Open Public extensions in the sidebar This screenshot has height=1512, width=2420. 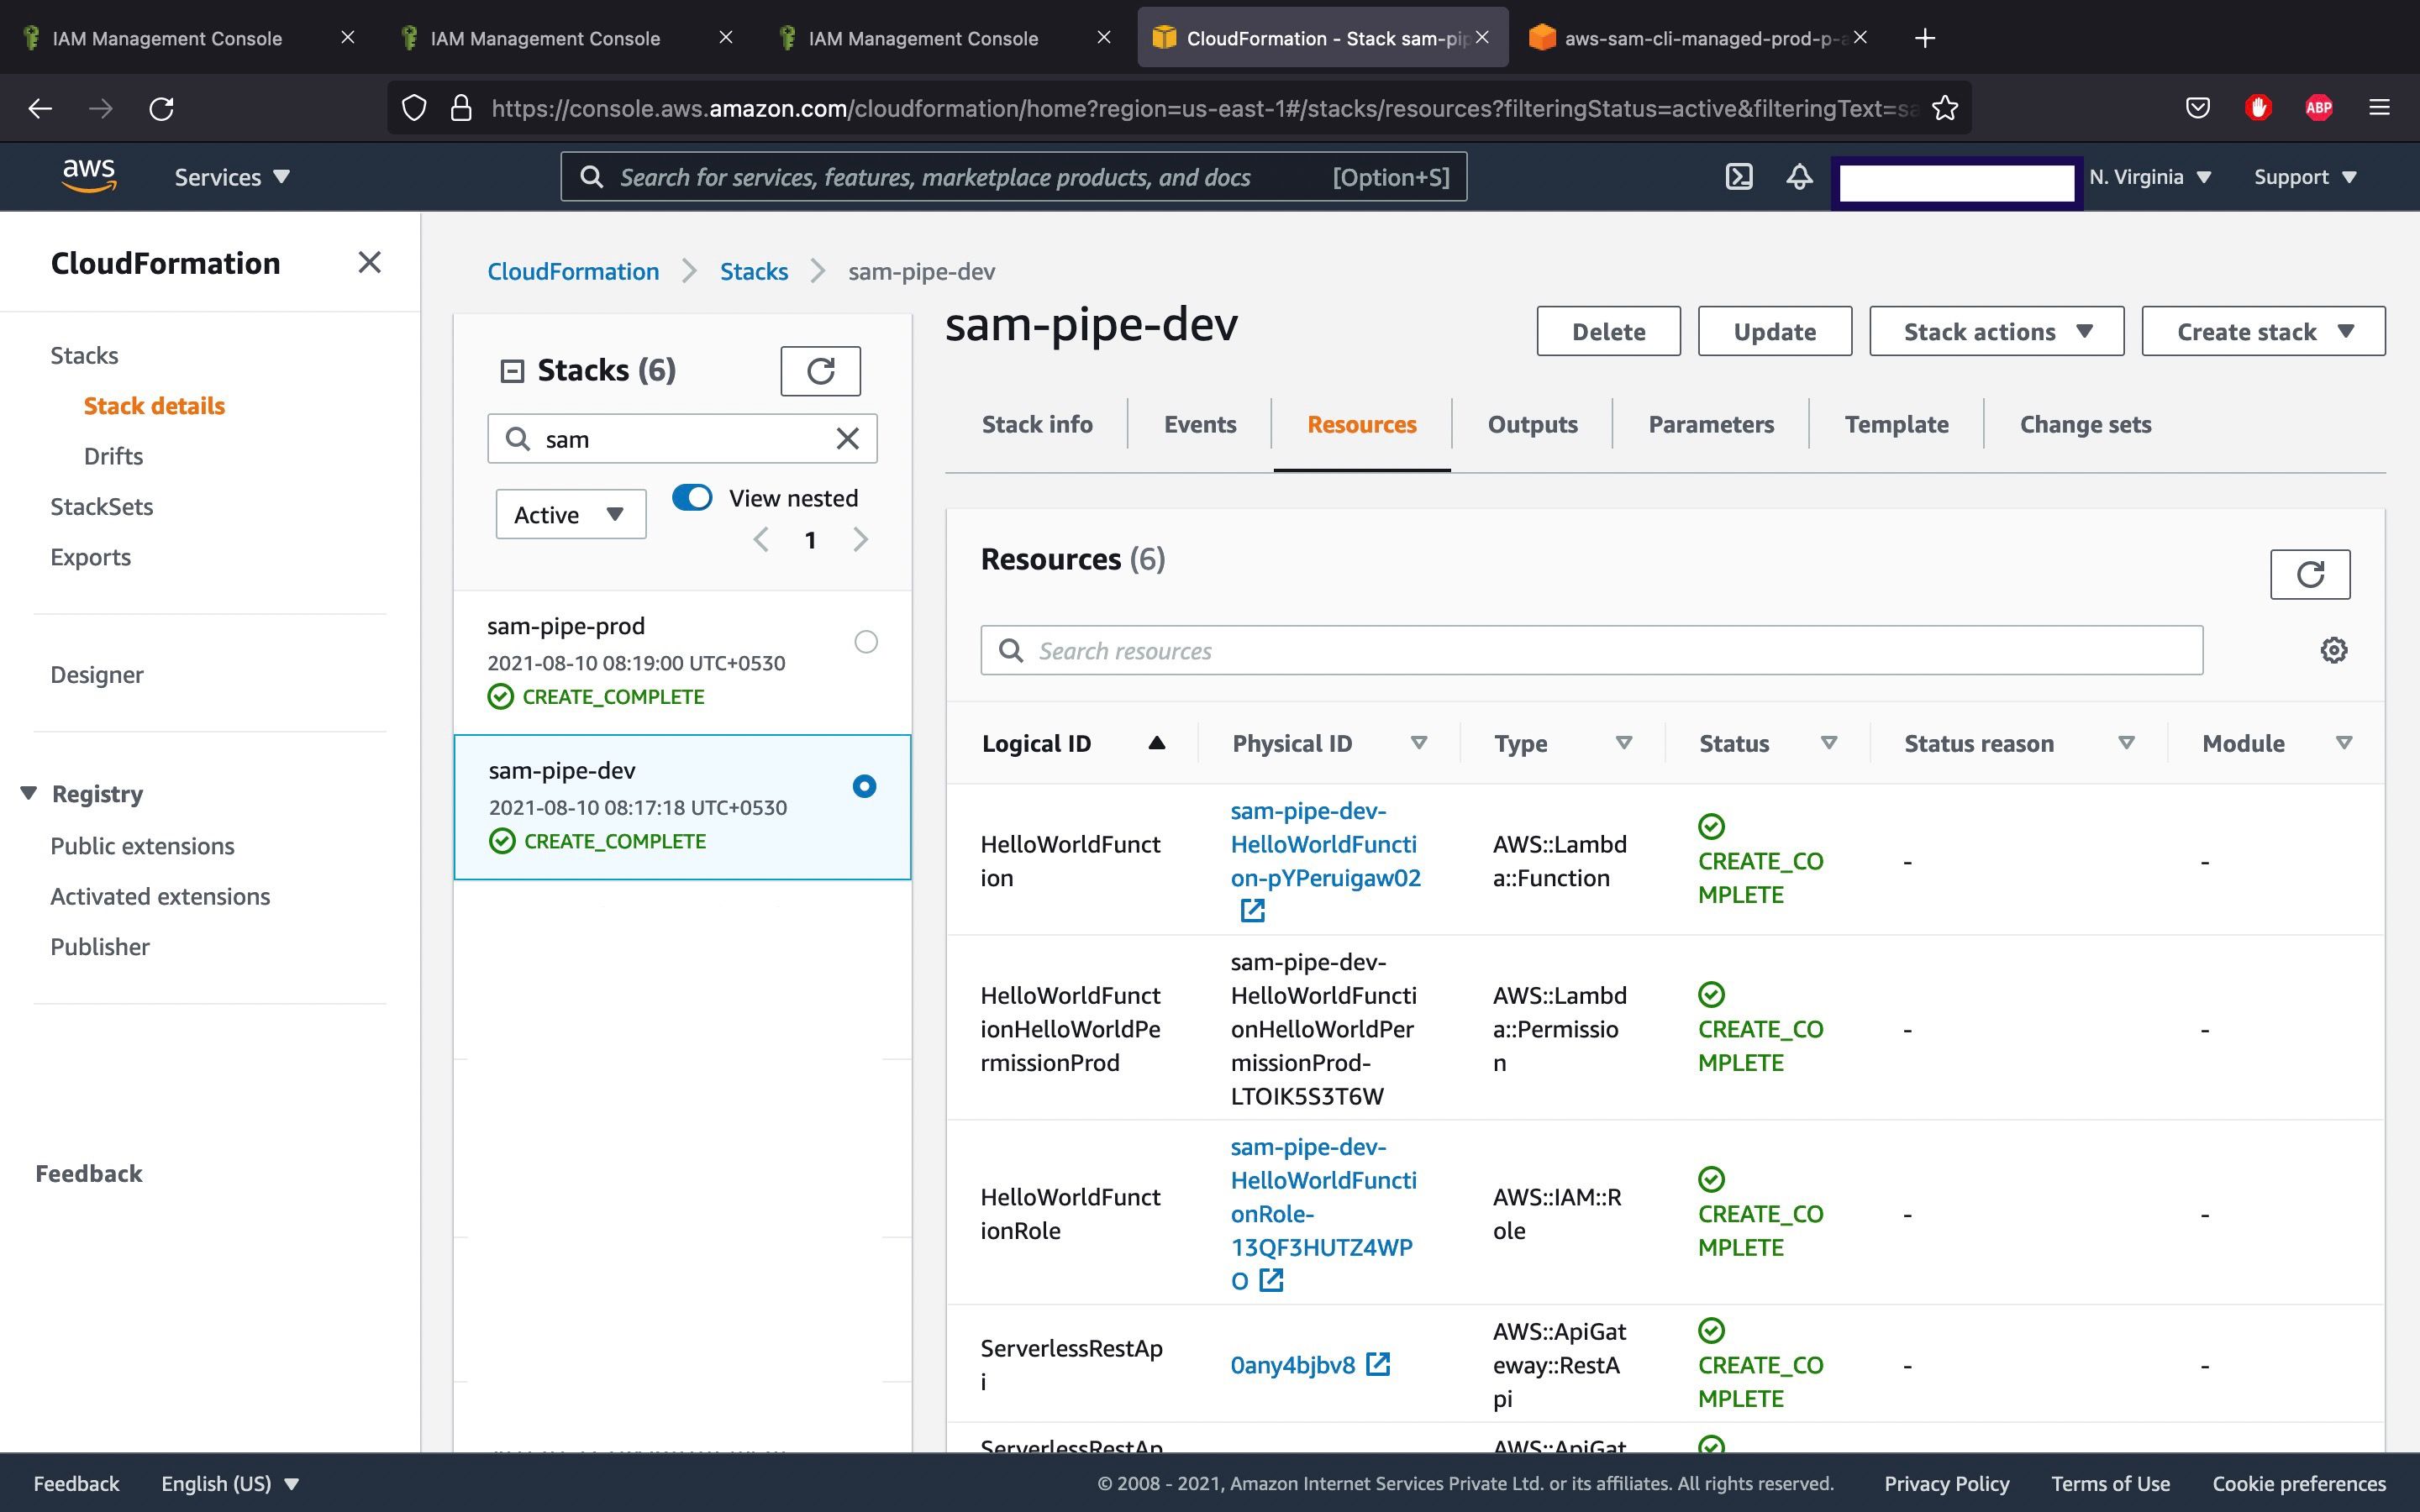click(142, 846)
